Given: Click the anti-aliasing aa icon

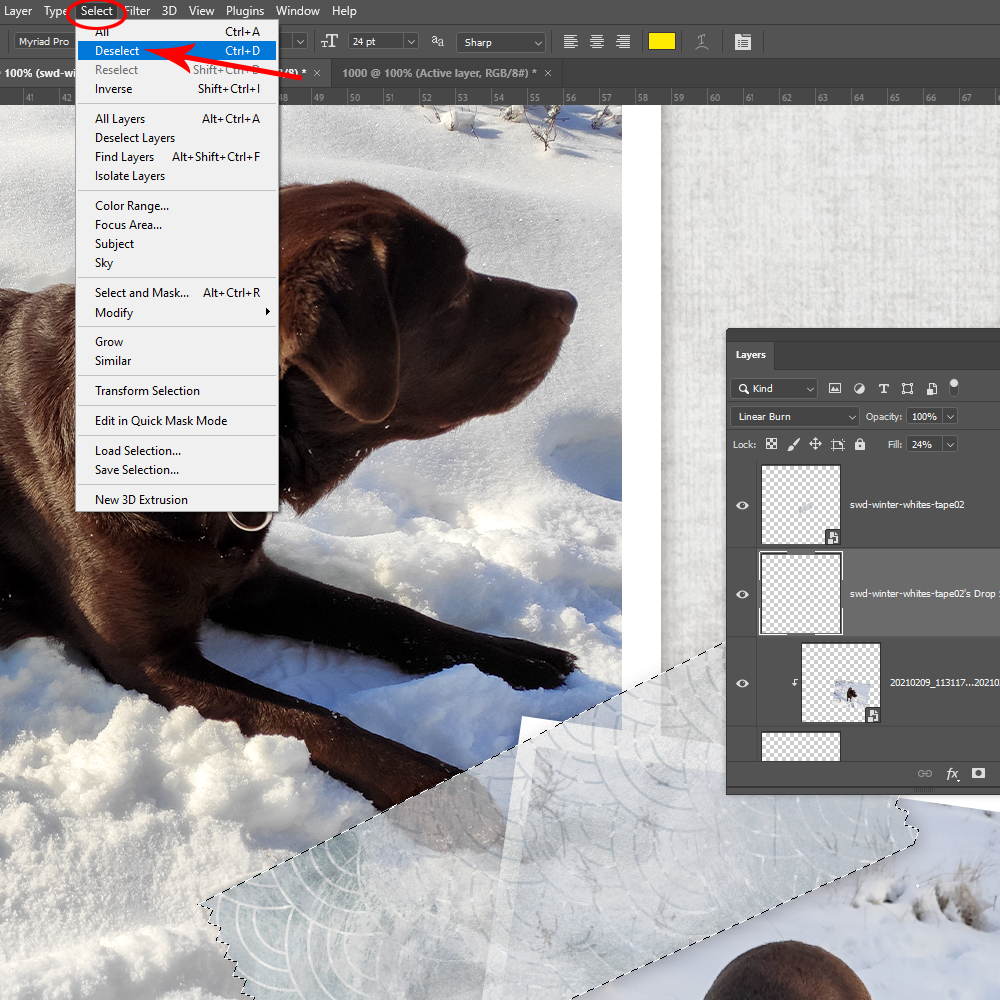Looking at the screenshot, I should click(x=438, y=41).
